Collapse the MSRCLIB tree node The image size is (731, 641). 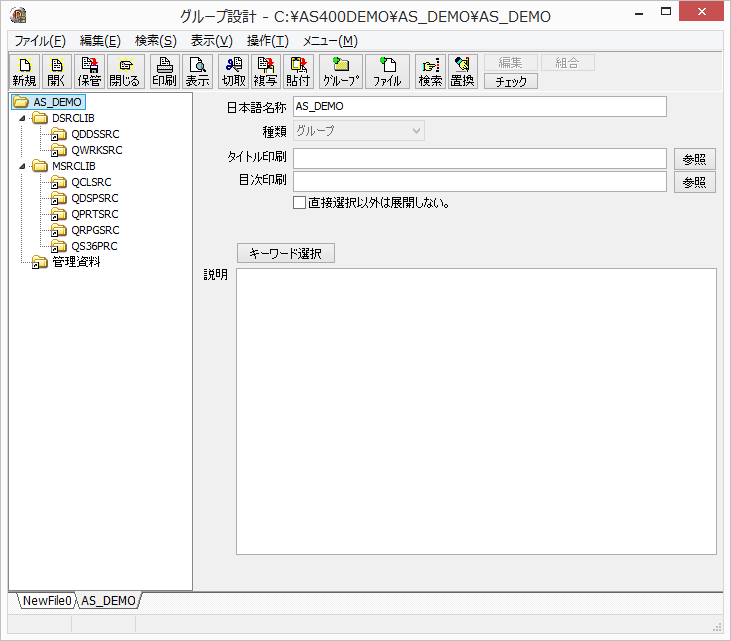pos(22,166)
